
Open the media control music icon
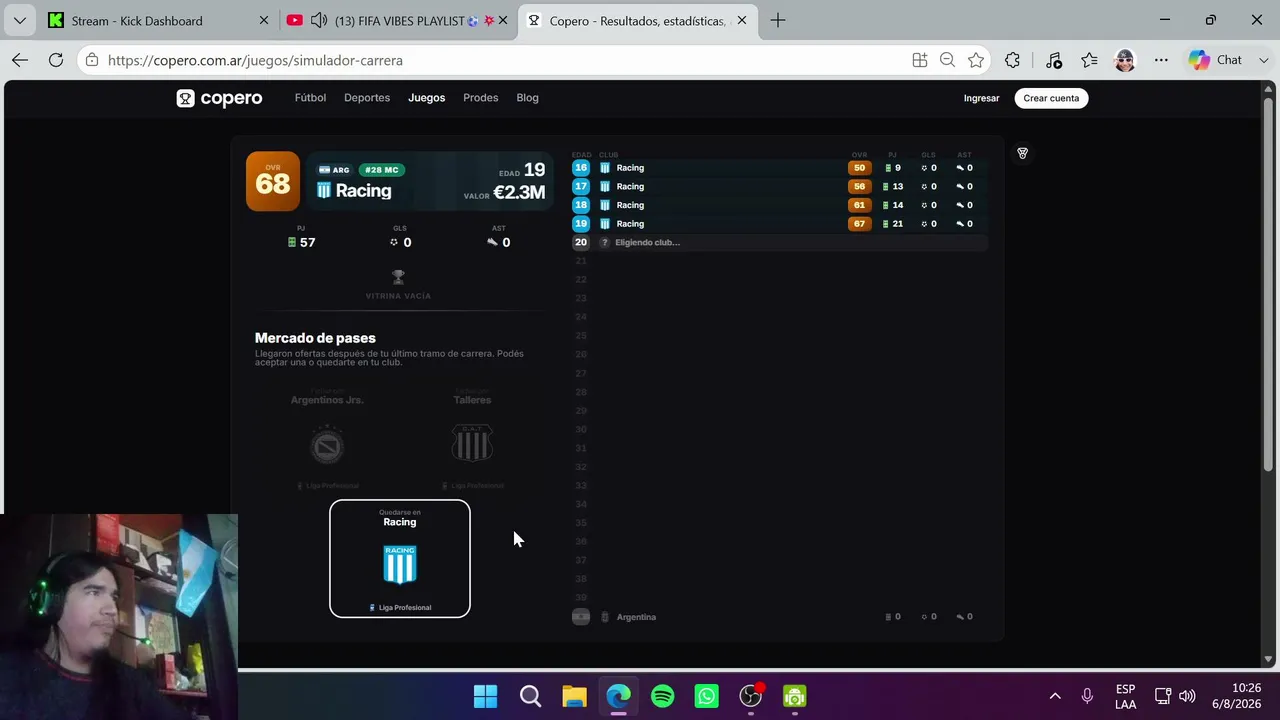[x=1053, y=60]
